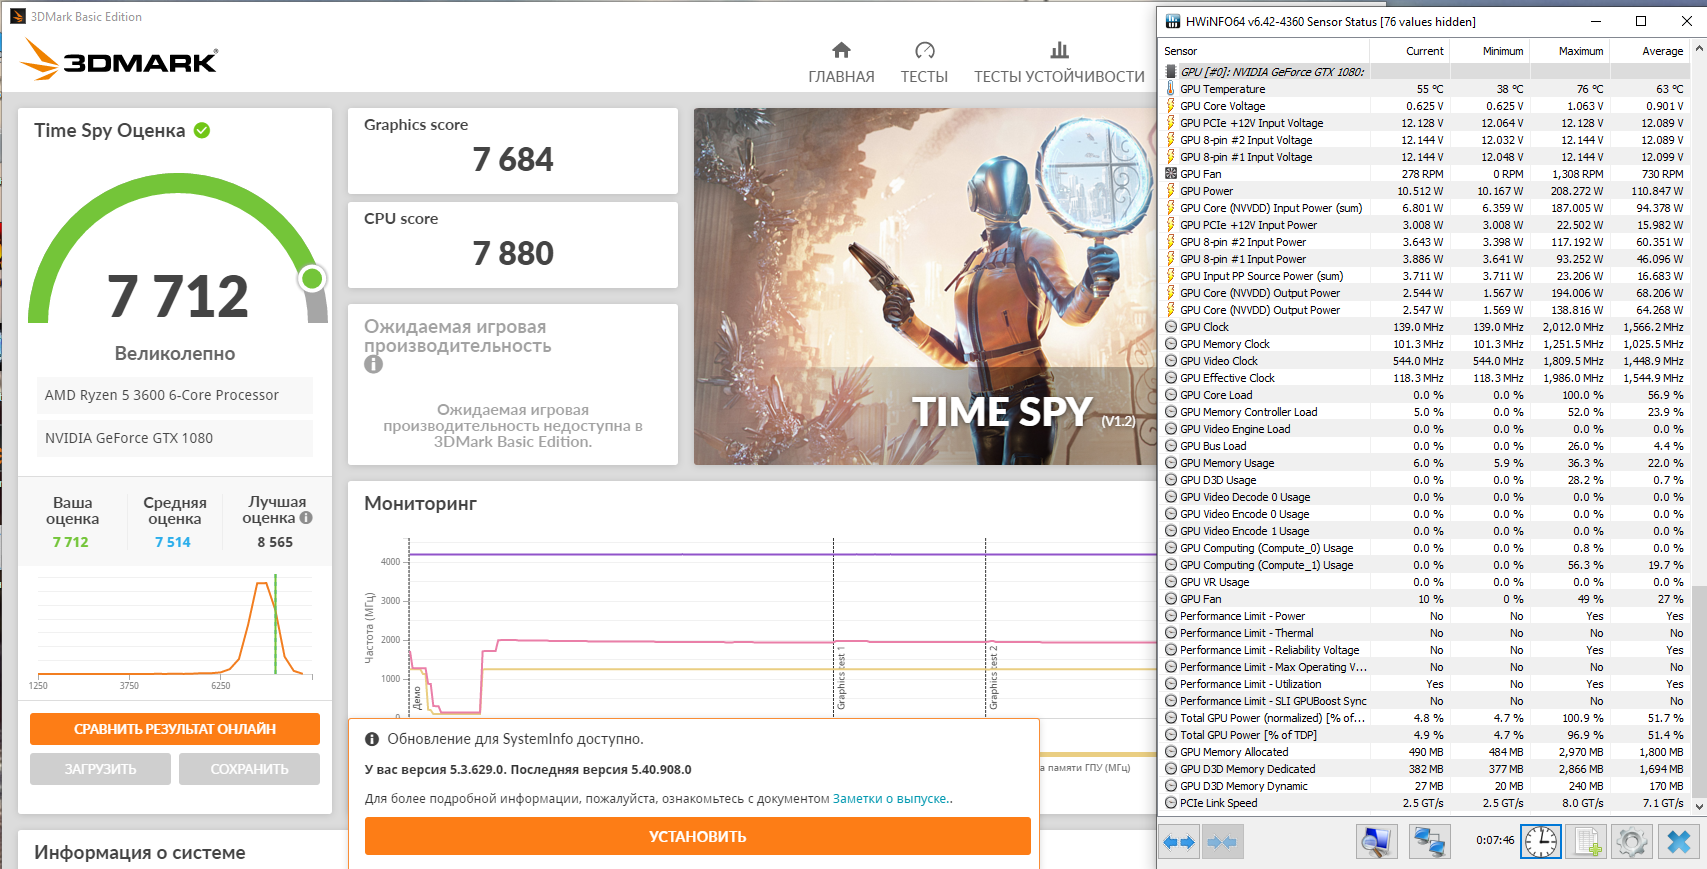Click the ЗАГРУЗИТЬ button
The width and height of the screenshot is (1707, 869).
click(x=100, y=769)
